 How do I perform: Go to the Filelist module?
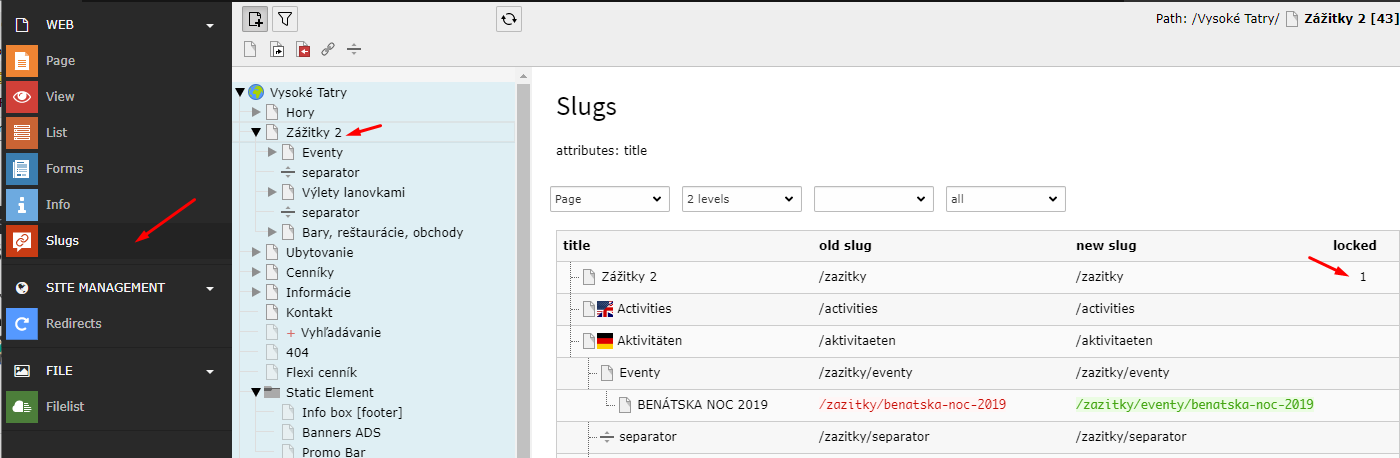(x=67, y=406)
